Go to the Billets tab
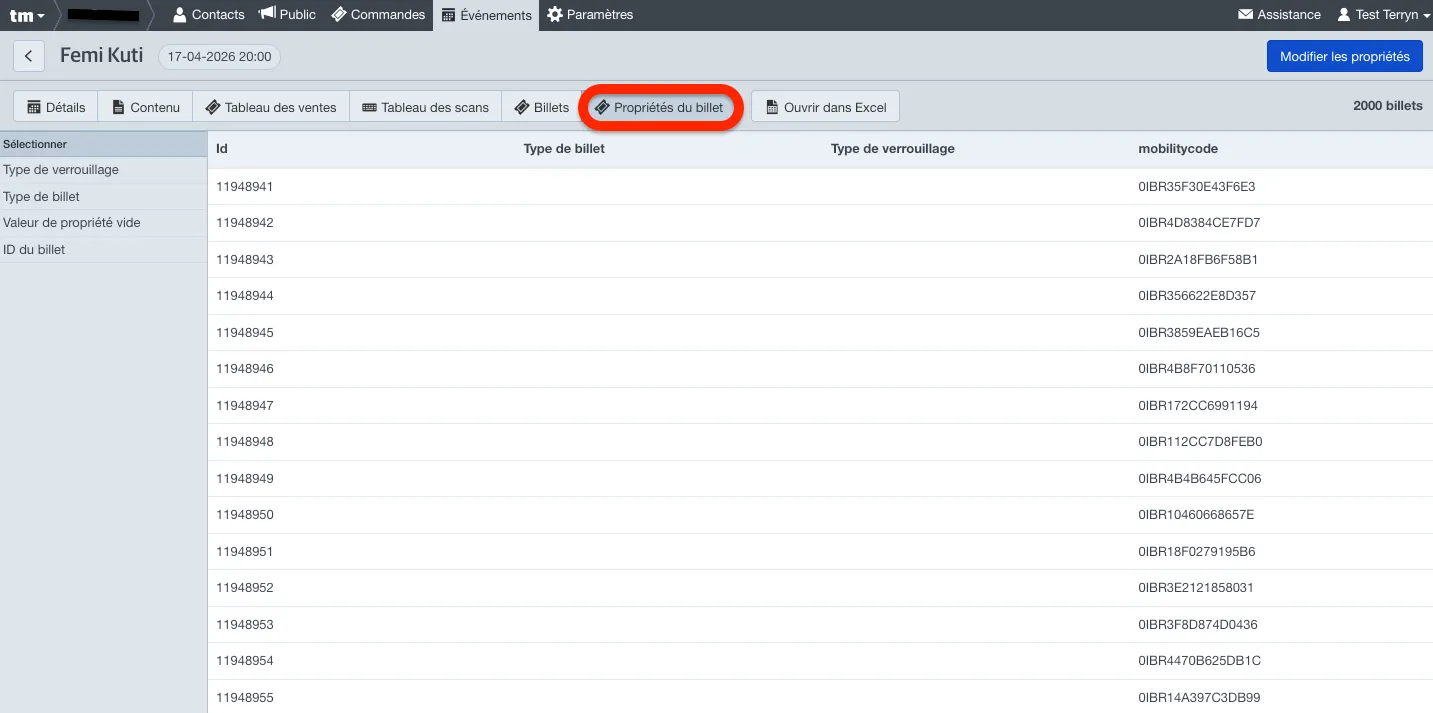Screen dimensions: 1433x713 541,107
